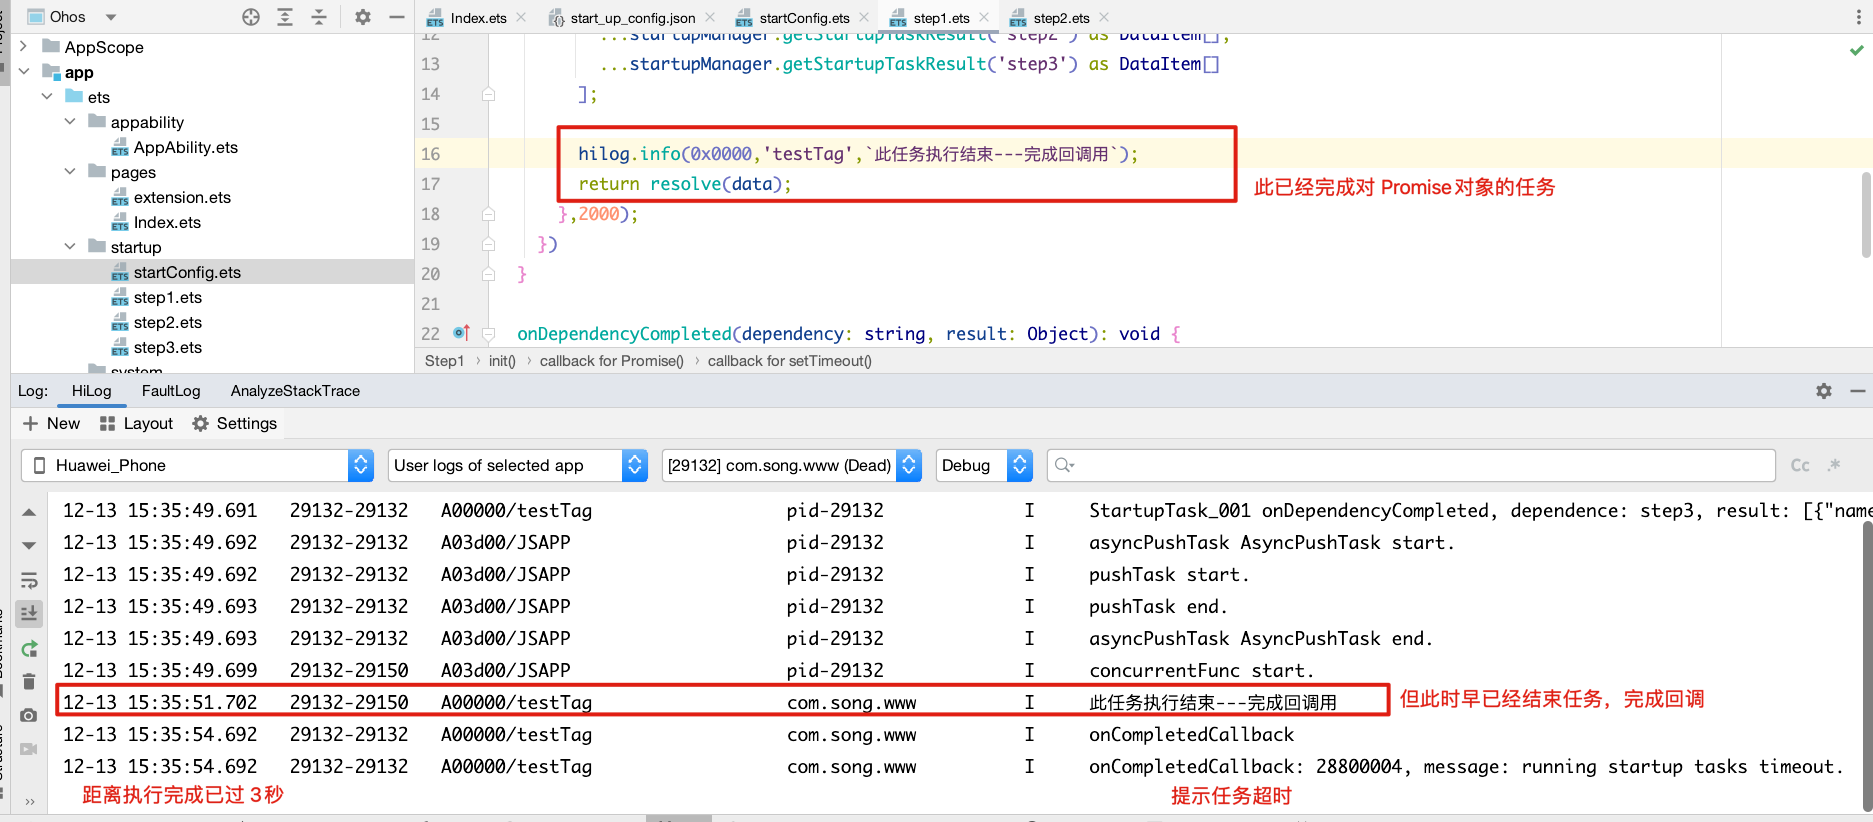Open the FaultLog tab

click(171, 391)
